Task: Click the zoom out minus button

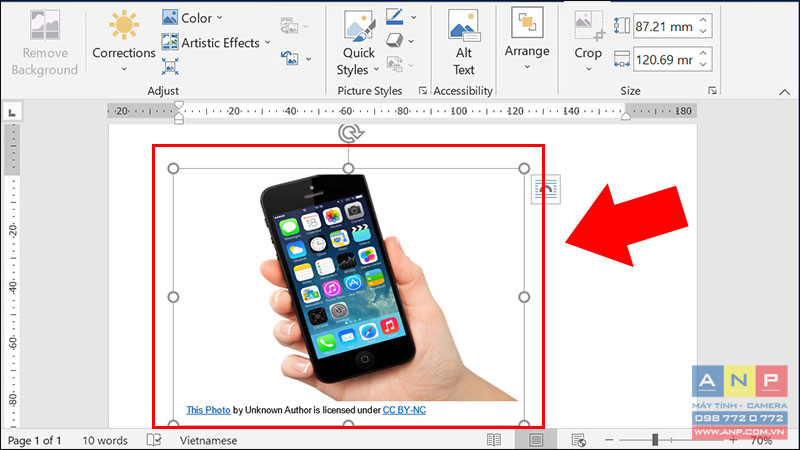Action: tap(609, 440)
